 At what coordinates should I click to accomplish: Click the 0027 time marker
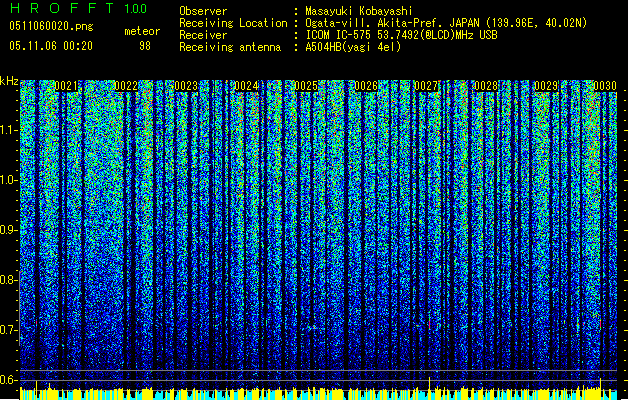pyautogui.click(x=426, y=86)
